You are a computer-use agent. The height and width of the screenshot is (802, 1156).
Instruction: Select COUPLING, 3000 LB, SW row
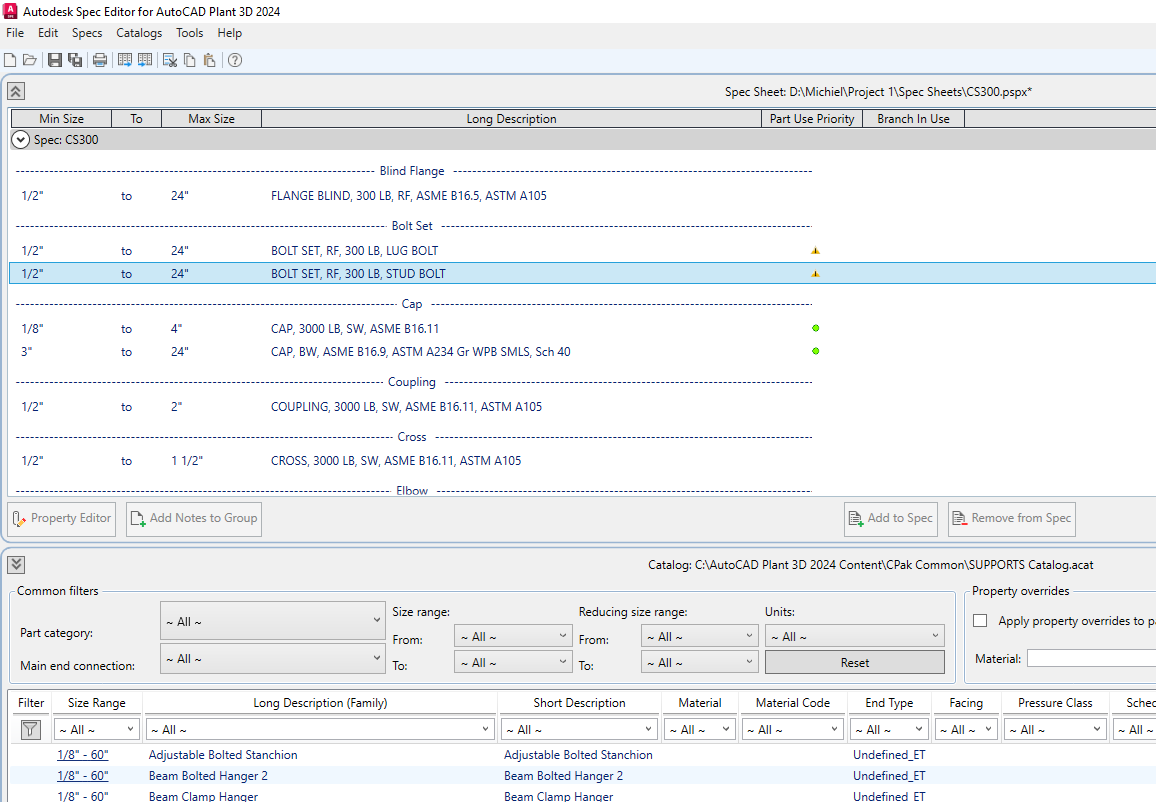582,406
